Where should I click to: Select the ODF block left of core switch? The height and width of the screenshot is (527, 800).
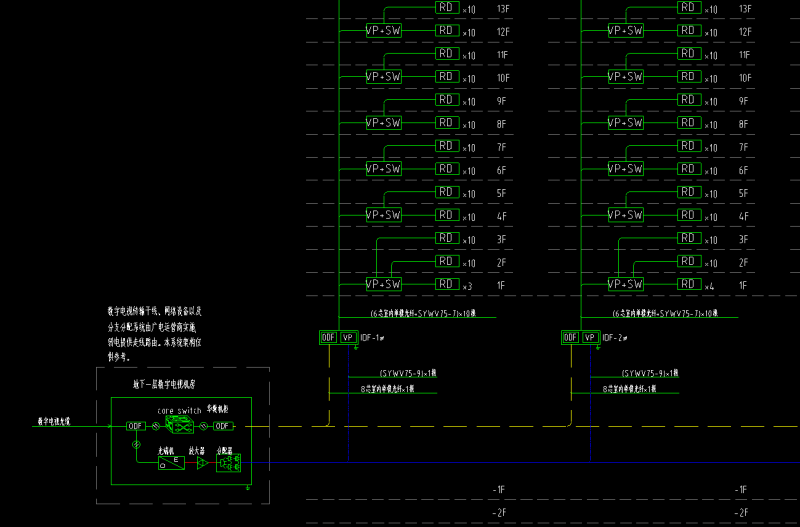tap(136, 426)
